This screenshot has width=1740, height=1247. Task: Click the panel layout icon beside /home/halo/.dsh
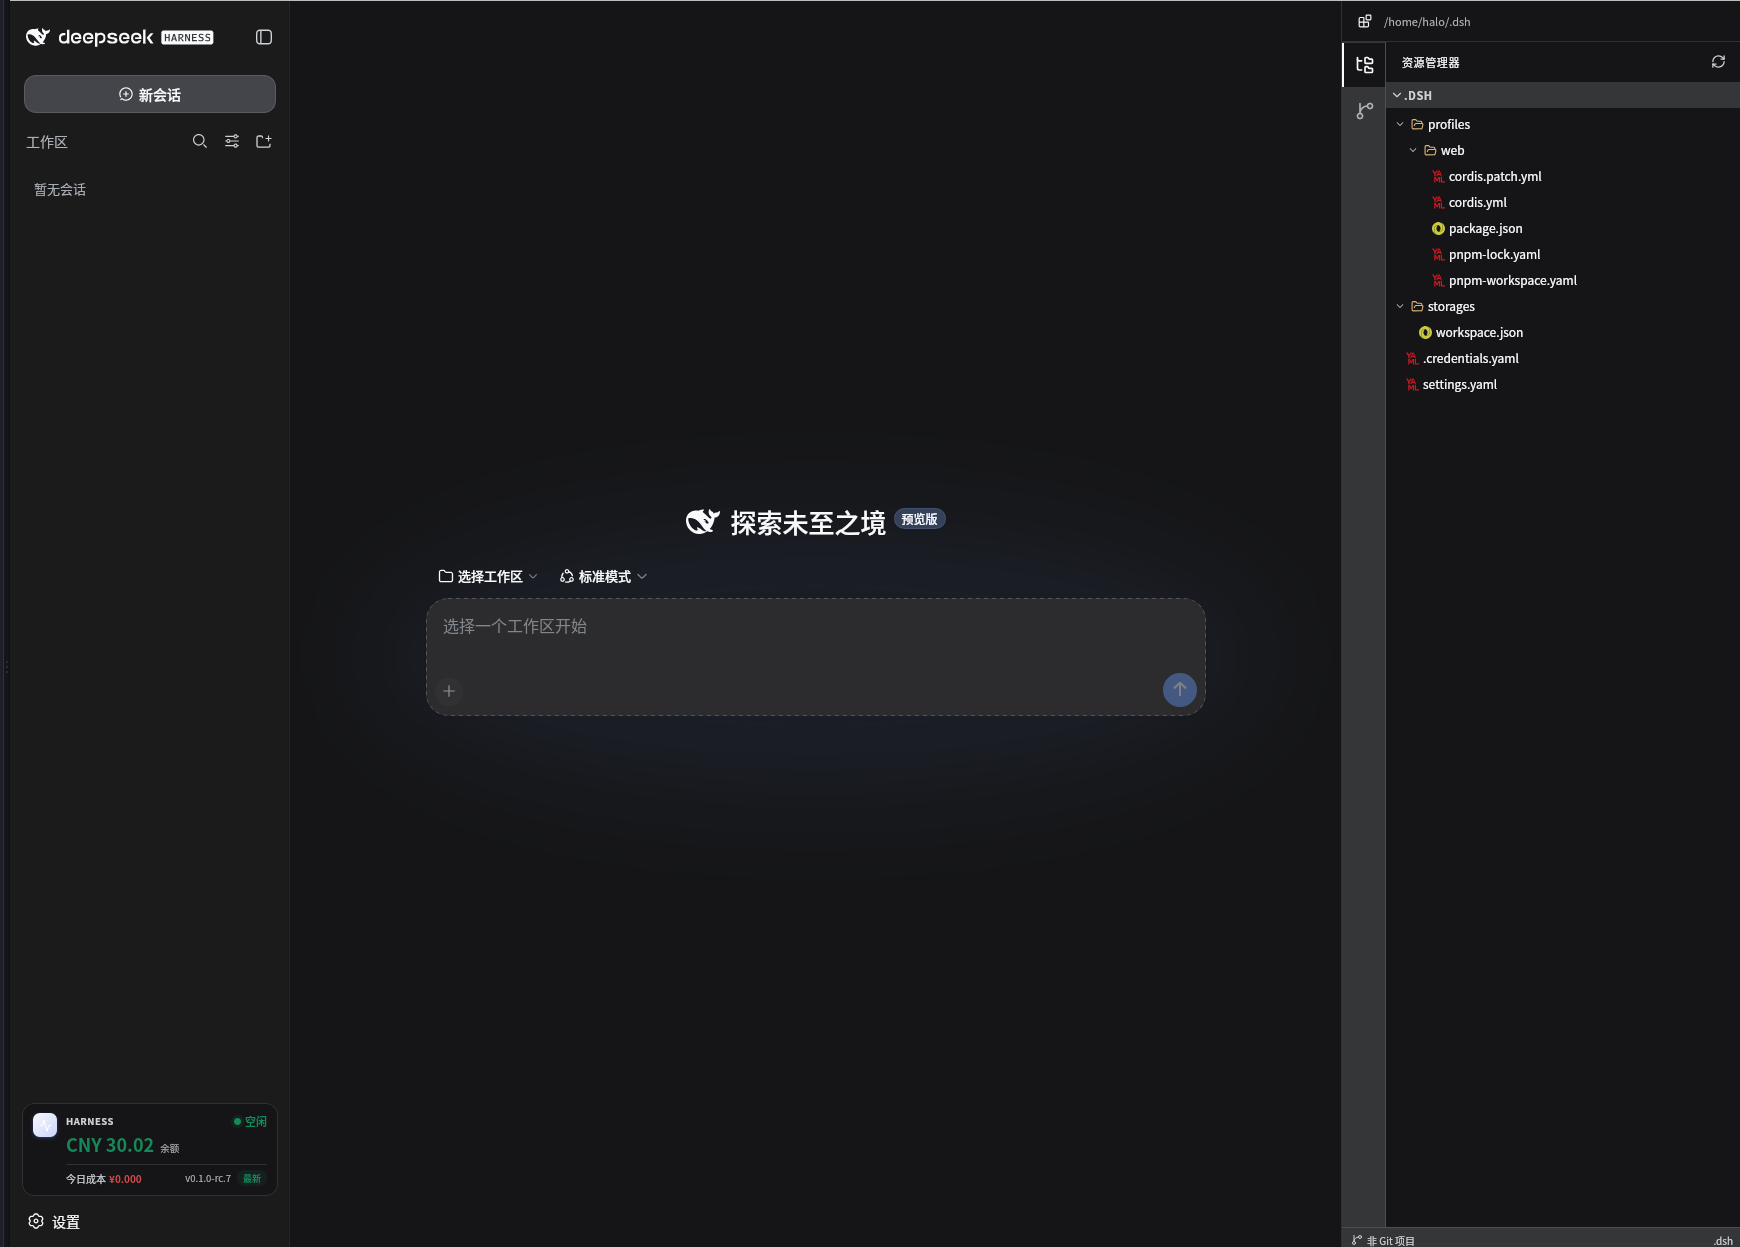point(1364,21)
